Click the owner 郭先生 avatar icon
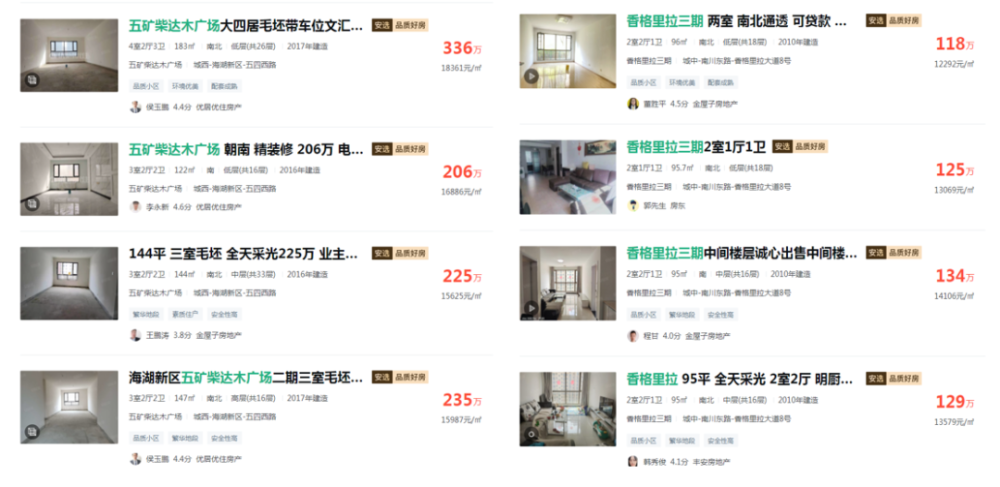1000x487 pixels. pos(633,206)
